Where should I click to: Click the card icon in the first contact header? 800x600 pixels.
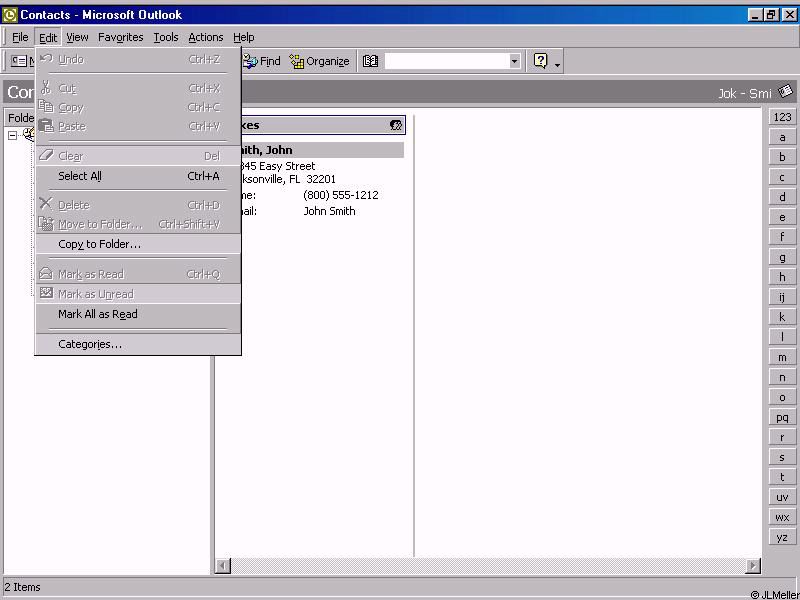(x=396, y=125)
